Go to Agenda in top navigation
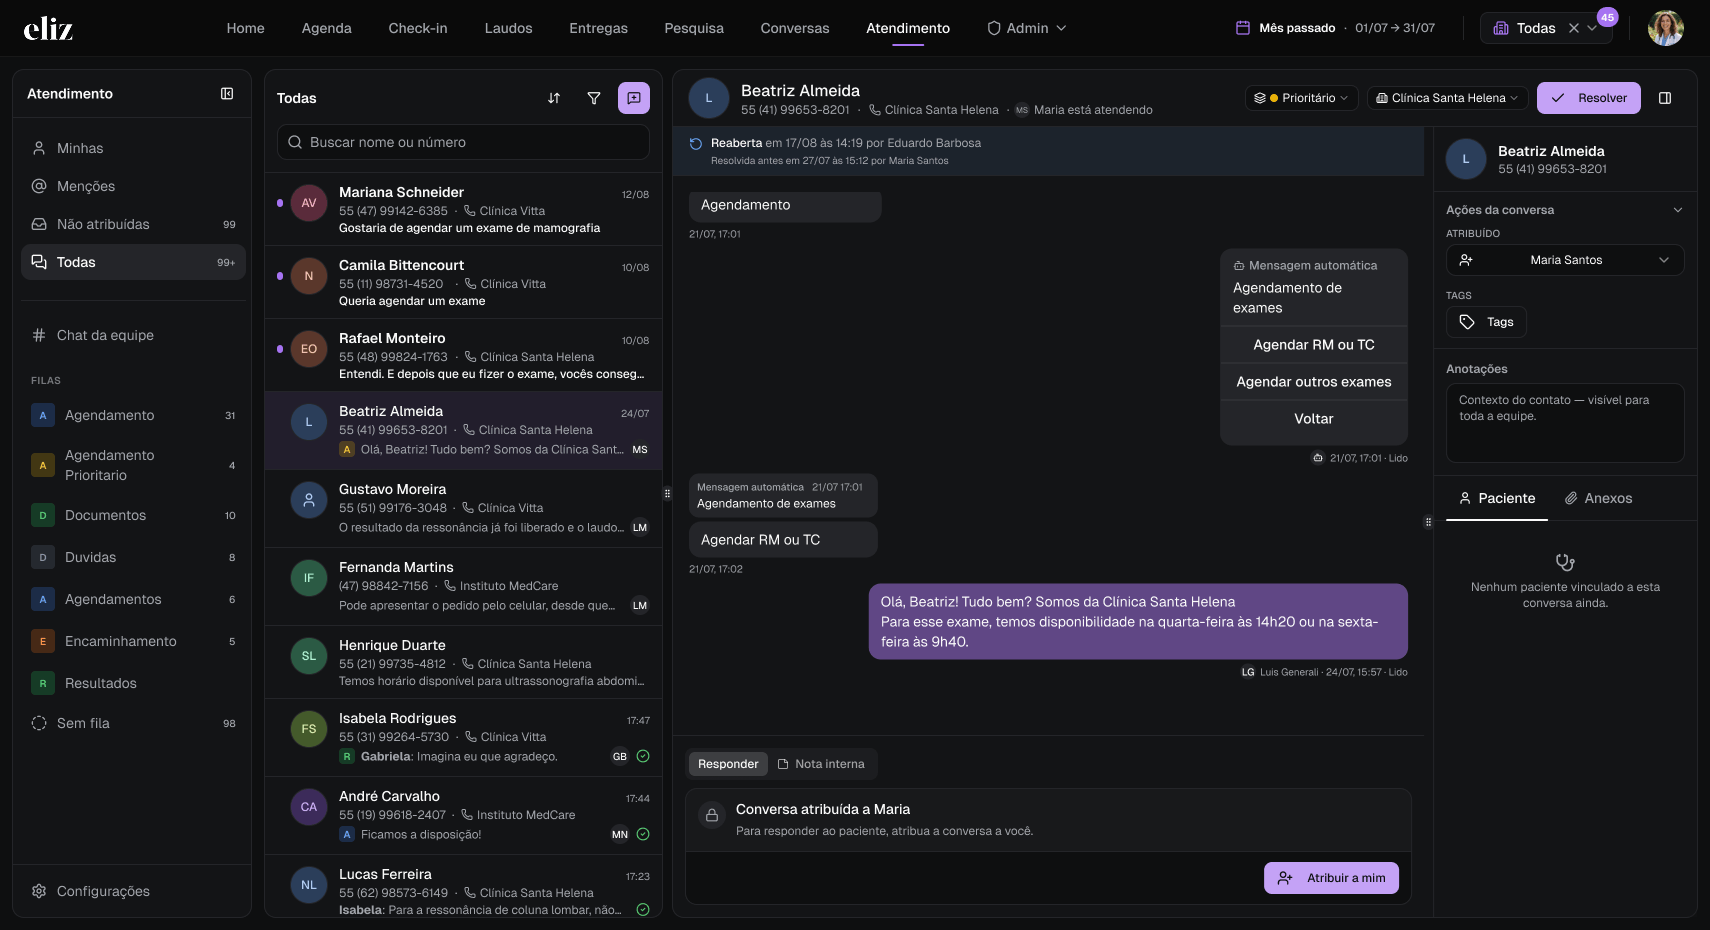This screenshot has height=930, width=1710. click(x=327, y=28)
